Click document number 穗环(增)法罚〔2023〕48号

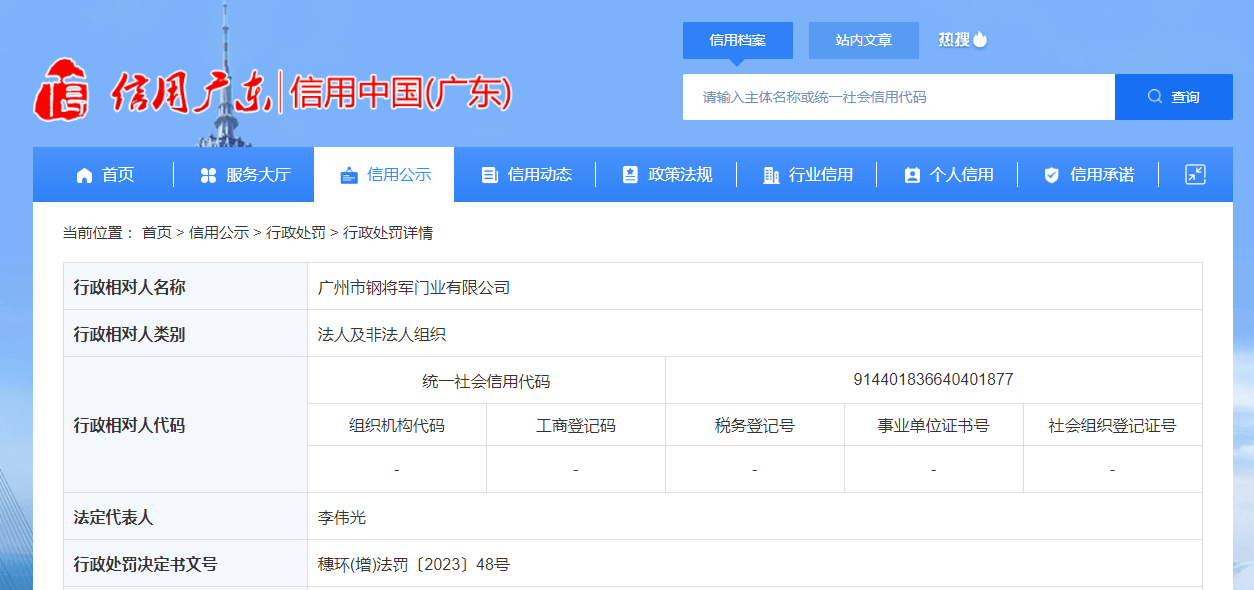pyautogui.click(x=414, y=564)
